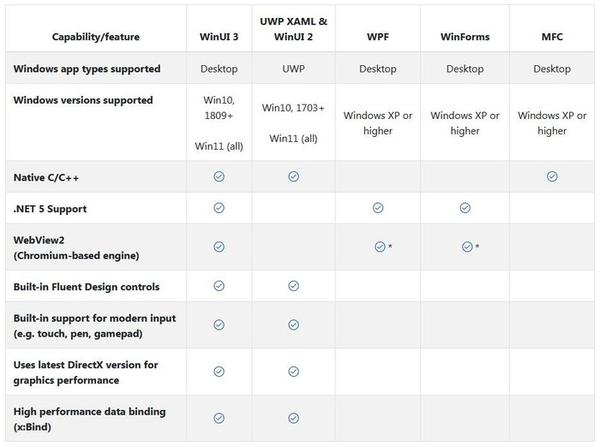Click the latest DirectX checkmark under WinUI 3
Viewport: 600px width, 447px height.
pos(219,371)
